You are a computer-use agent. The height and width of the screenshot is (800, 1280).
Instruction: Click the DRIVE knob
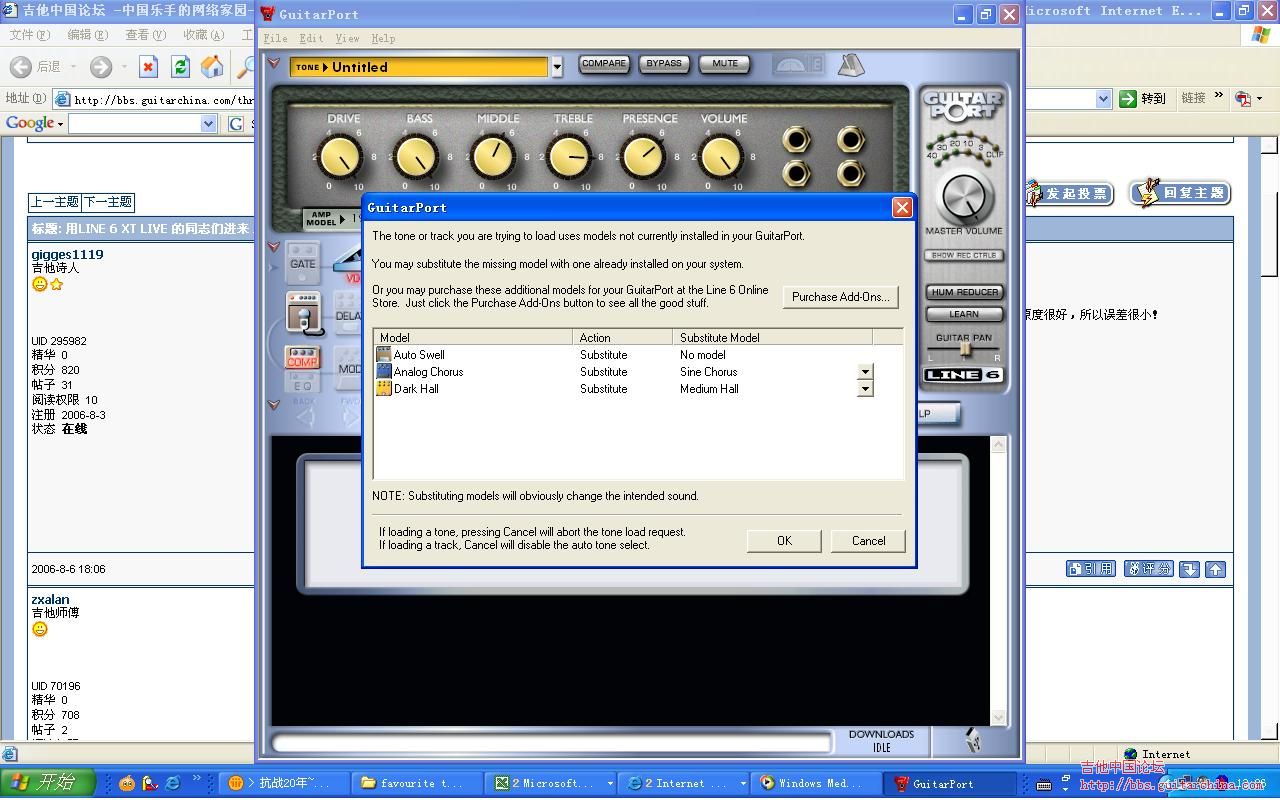342,157
